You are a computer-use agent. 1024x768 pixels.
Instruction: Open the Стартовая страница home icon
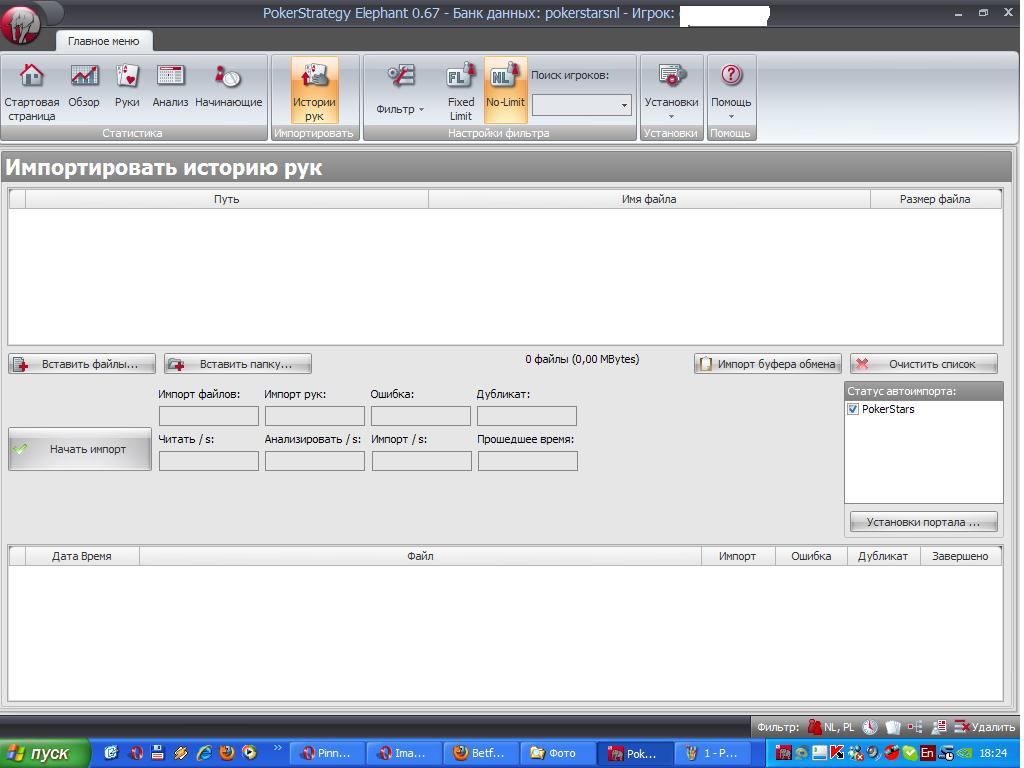click(x=31, y=92)
